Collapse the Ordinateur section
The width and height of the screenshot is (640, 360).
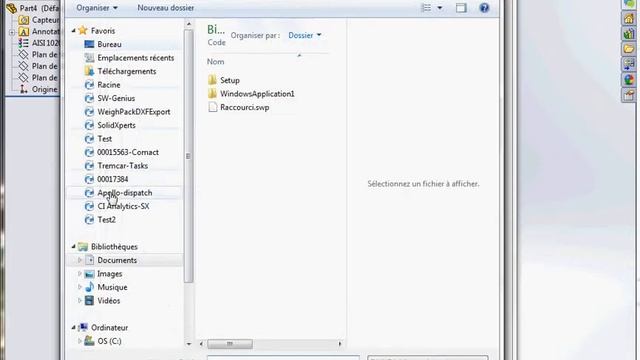74,327
